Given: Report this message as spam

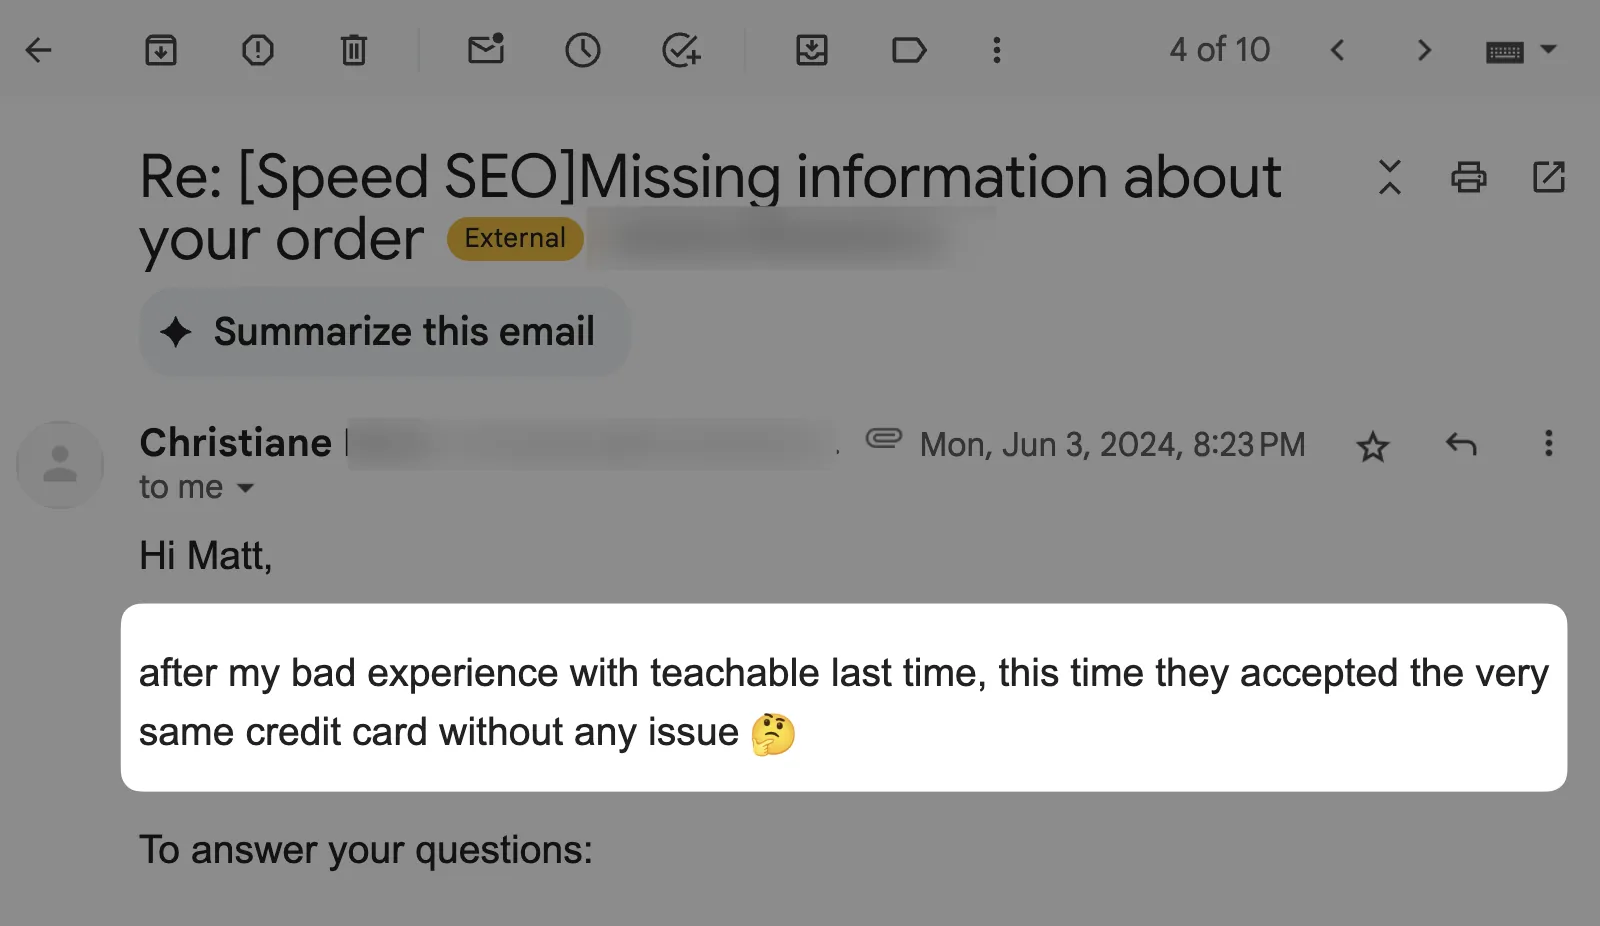Looking at the screenshot, I should 258,50.
